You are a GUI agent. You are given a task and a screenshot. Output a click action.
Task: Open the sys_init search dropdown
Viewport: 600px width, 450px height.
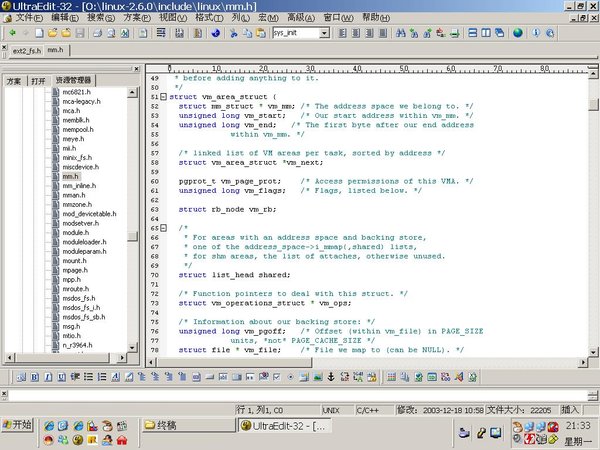[x=323, y=32]
